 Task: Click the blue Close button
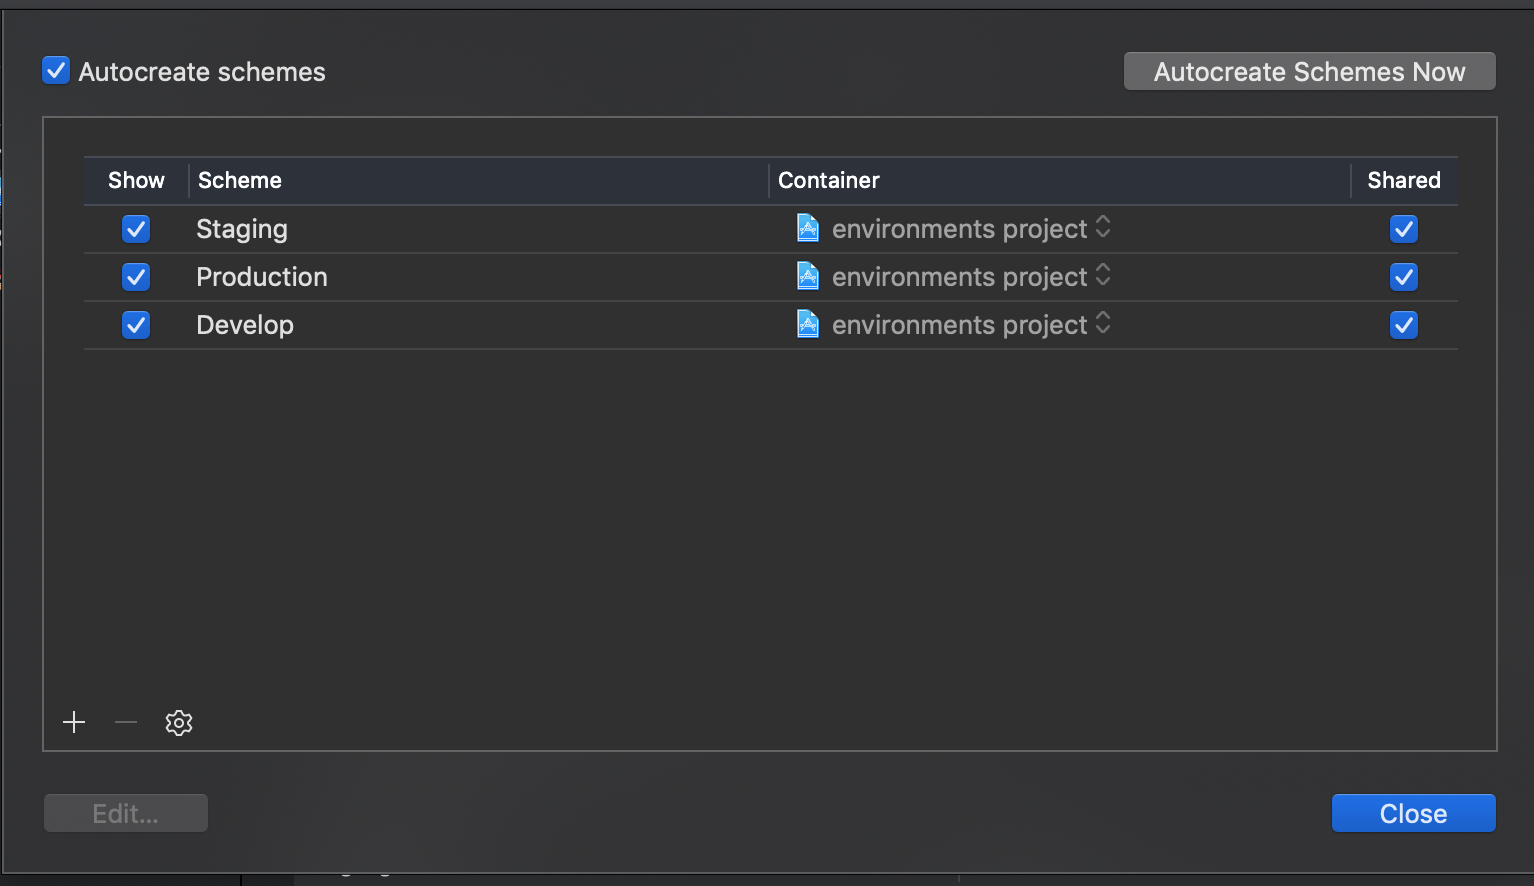pyautogui.click(x=1413, y=813)
